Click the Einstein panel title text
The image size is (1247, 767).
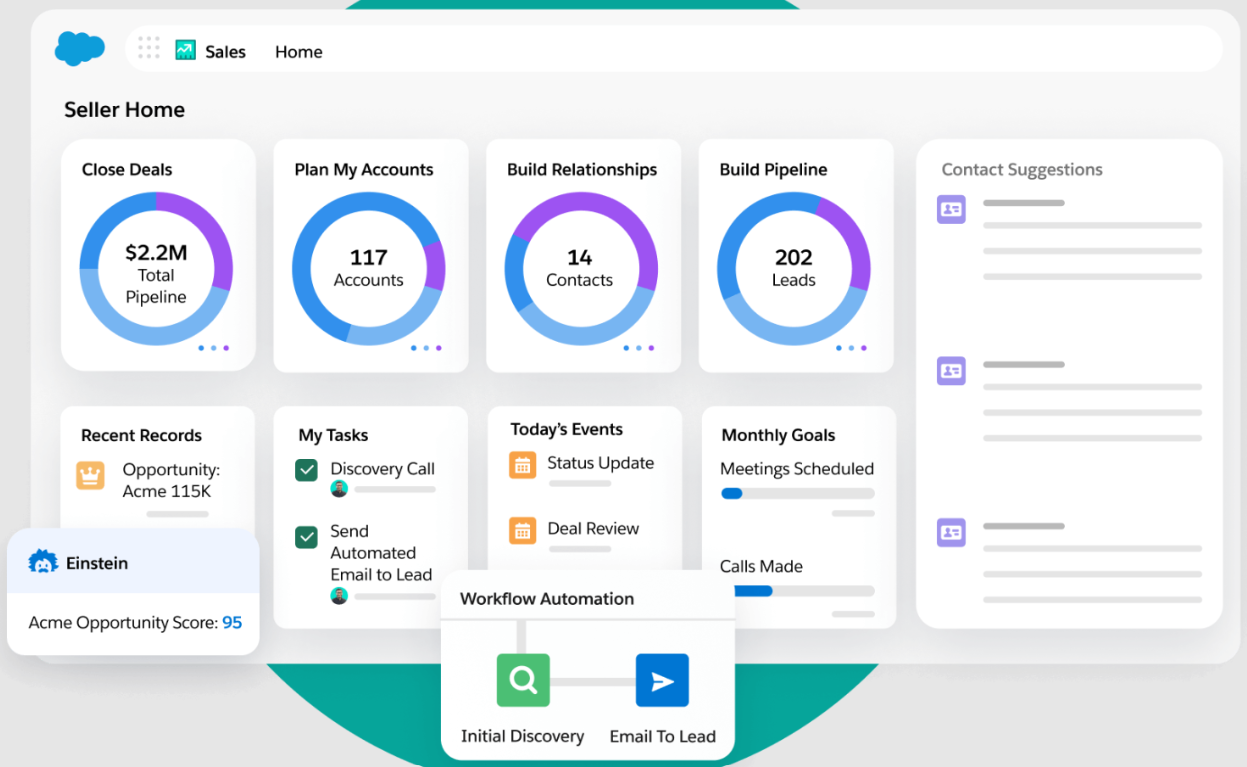(x=97, y=563)
